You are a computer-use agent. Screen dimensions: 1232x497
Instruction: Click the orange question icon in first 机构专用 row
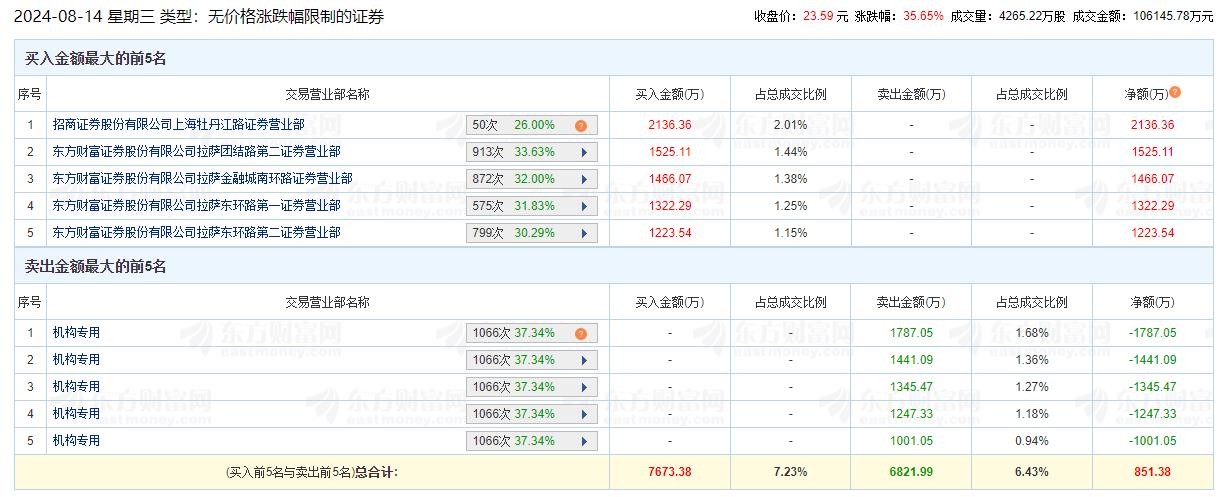coord(580,334)
